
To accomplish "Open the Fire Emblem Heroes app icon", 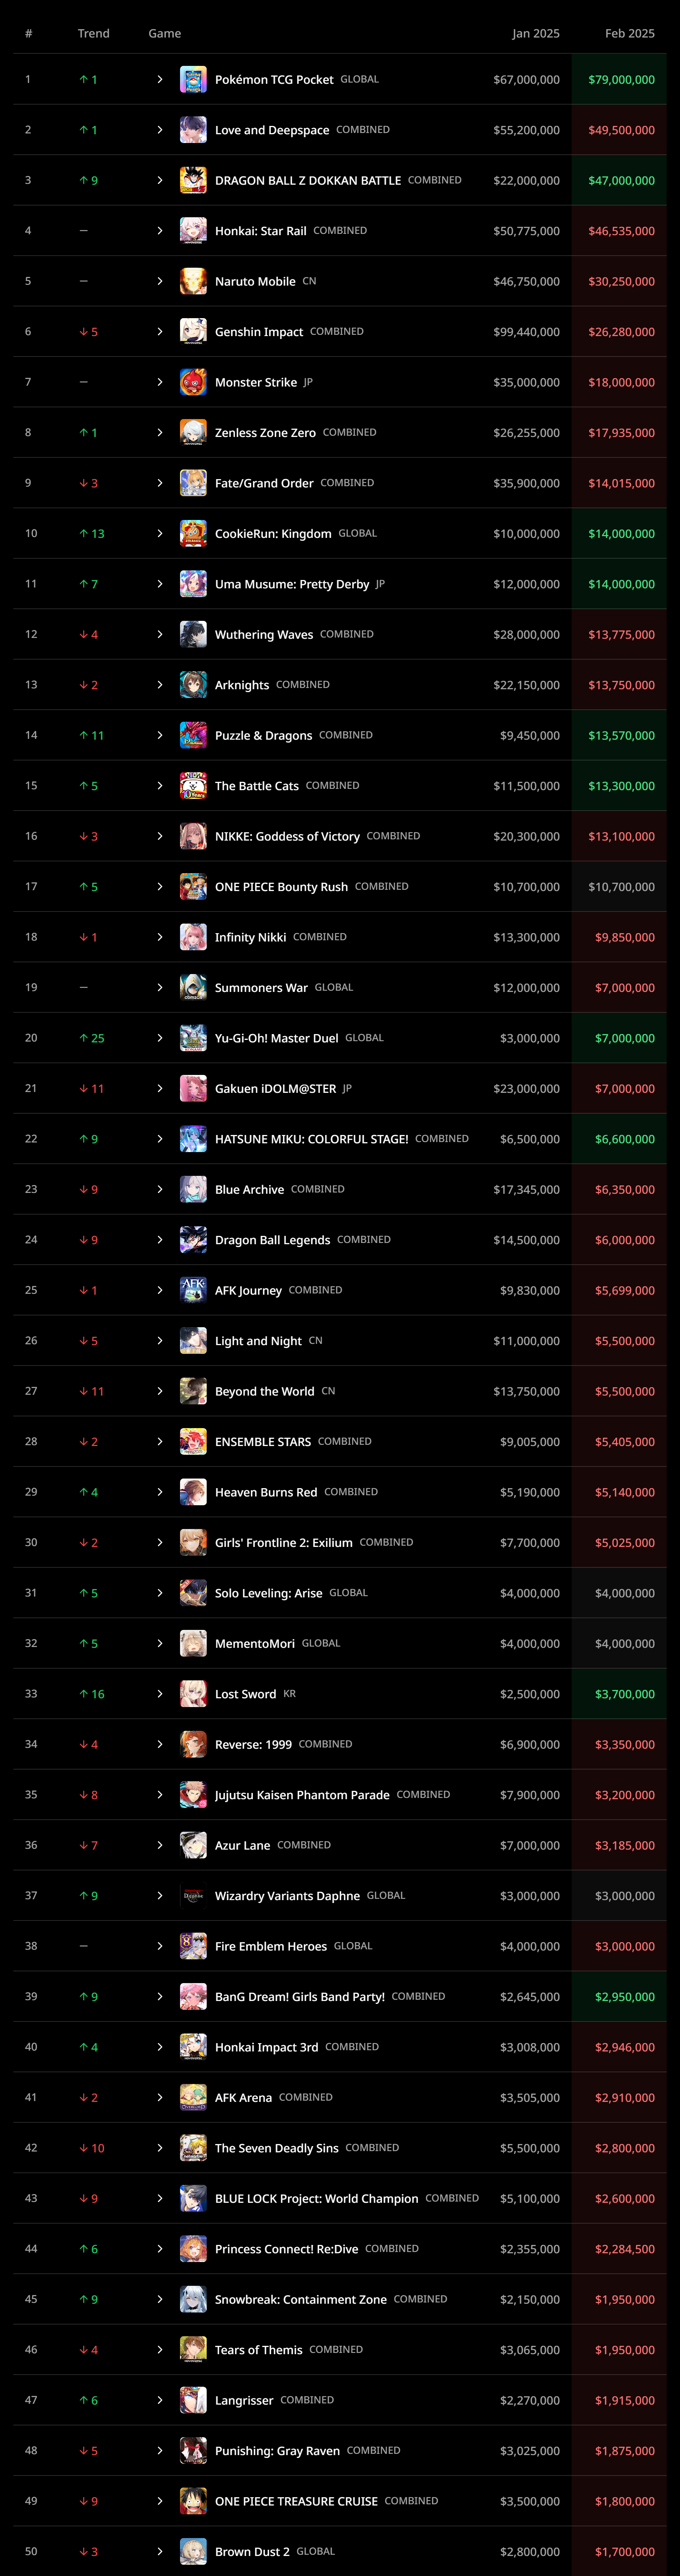I will click(x=193, y=1945).
